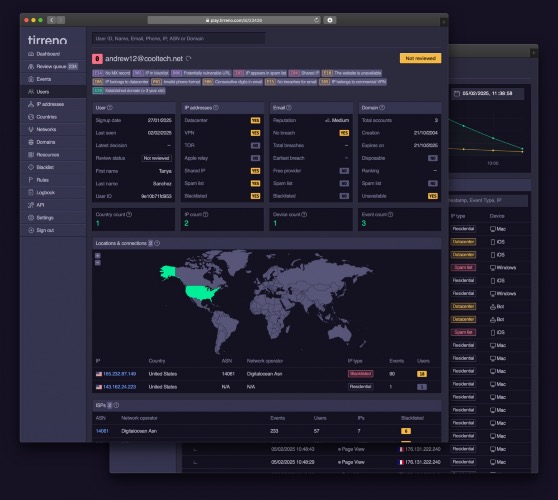
Task: Click help icon next to Country count
Action: [x=129, y=215]
